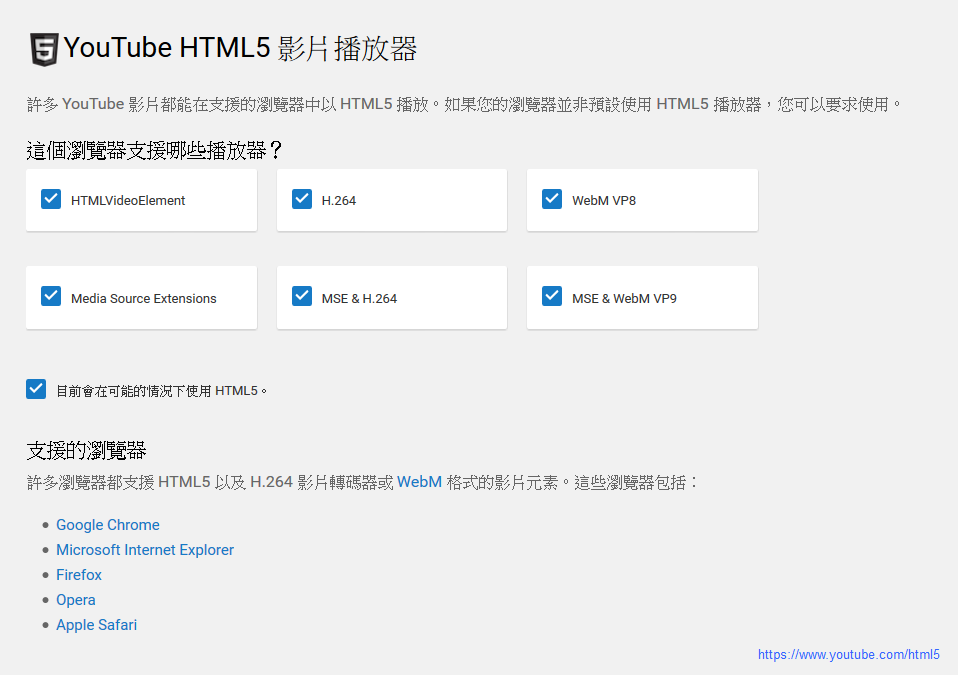Click the 支援的瀏覽器 section heading
958x675 pixels.
87,450
